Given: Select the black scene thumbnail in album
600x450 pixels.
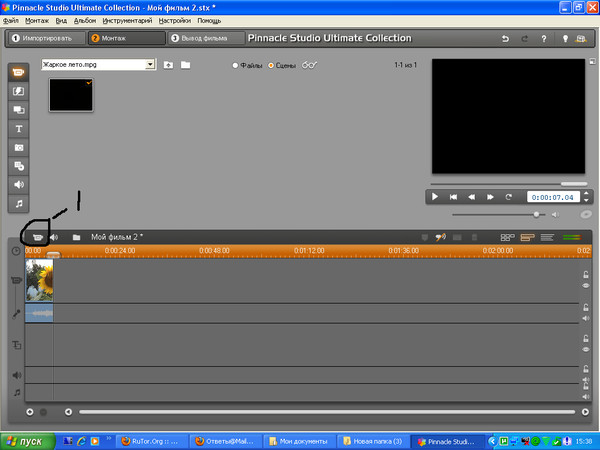Looking at the screenshot, I should coord(71,95).
